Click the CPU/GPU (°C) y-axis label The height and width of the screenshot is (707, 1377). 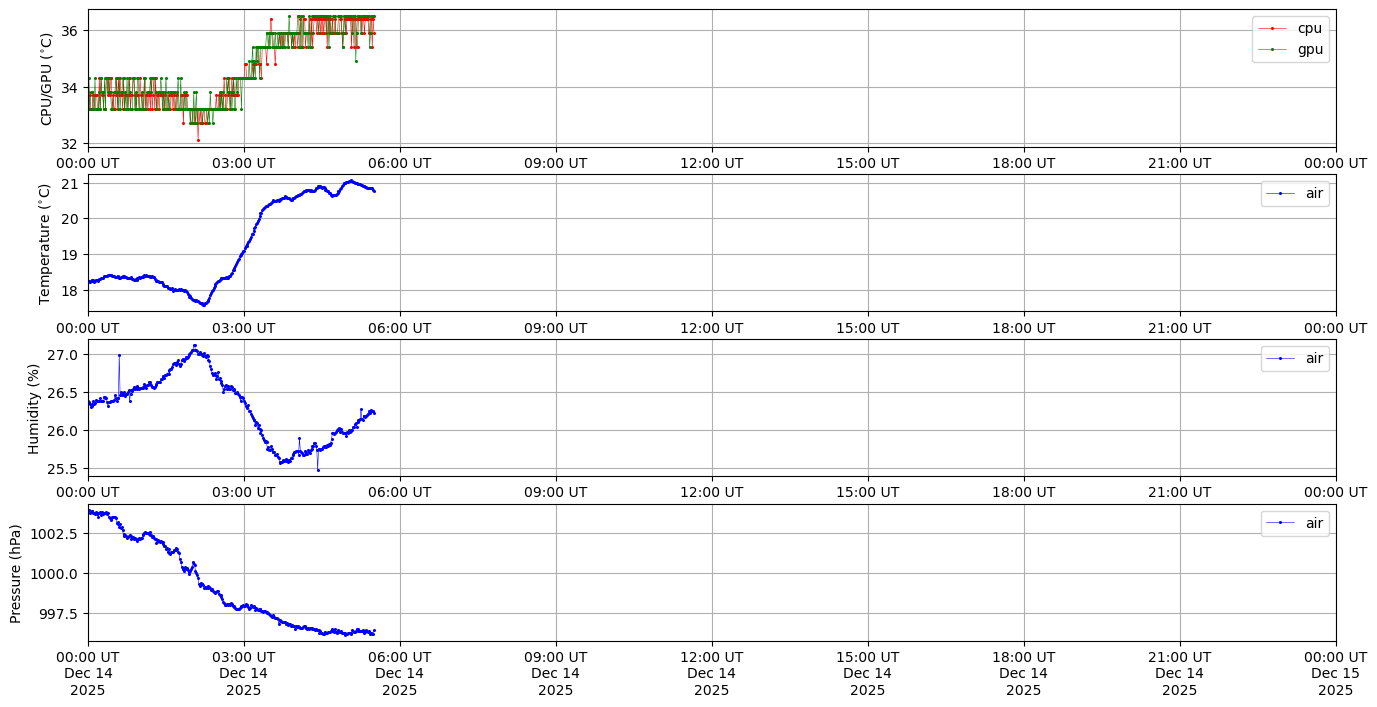tap(46, 79)
